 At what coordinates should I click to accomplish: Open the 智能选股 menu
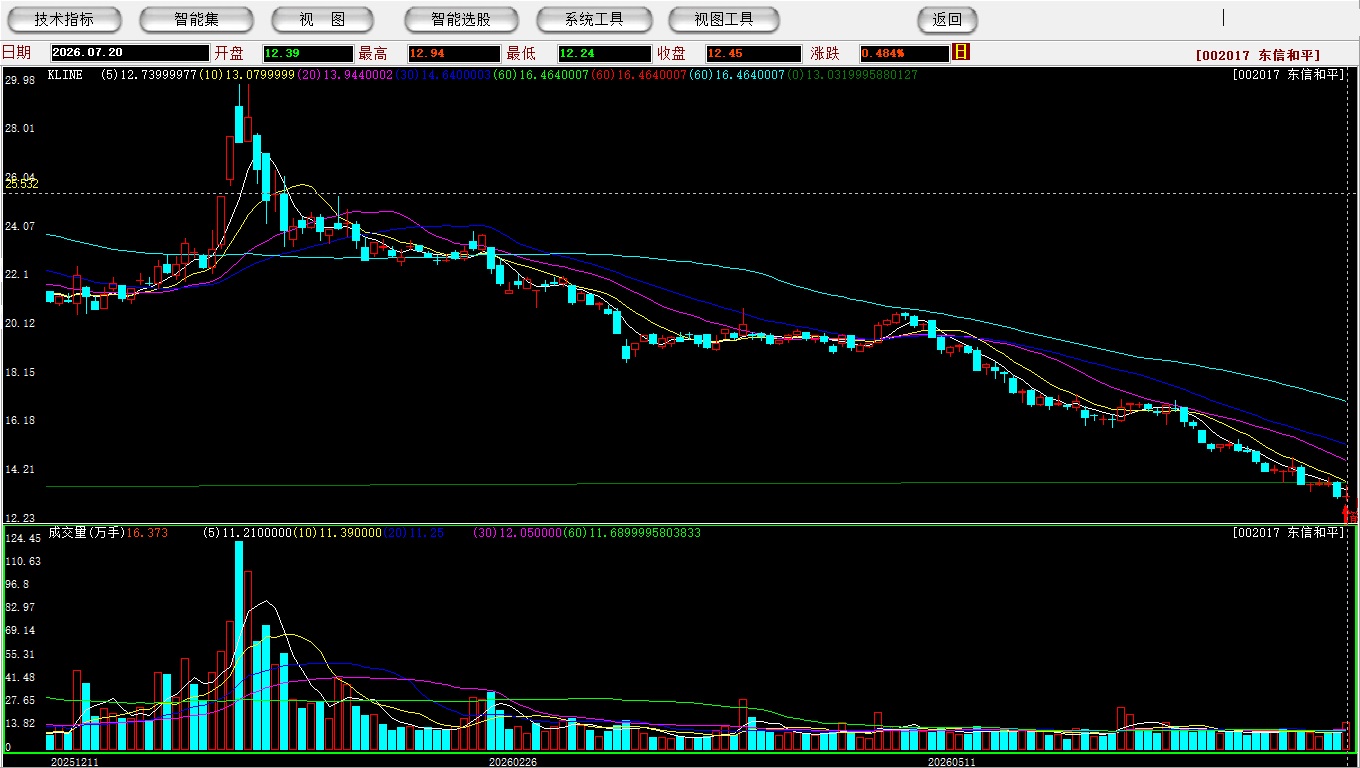coord(461,19)
